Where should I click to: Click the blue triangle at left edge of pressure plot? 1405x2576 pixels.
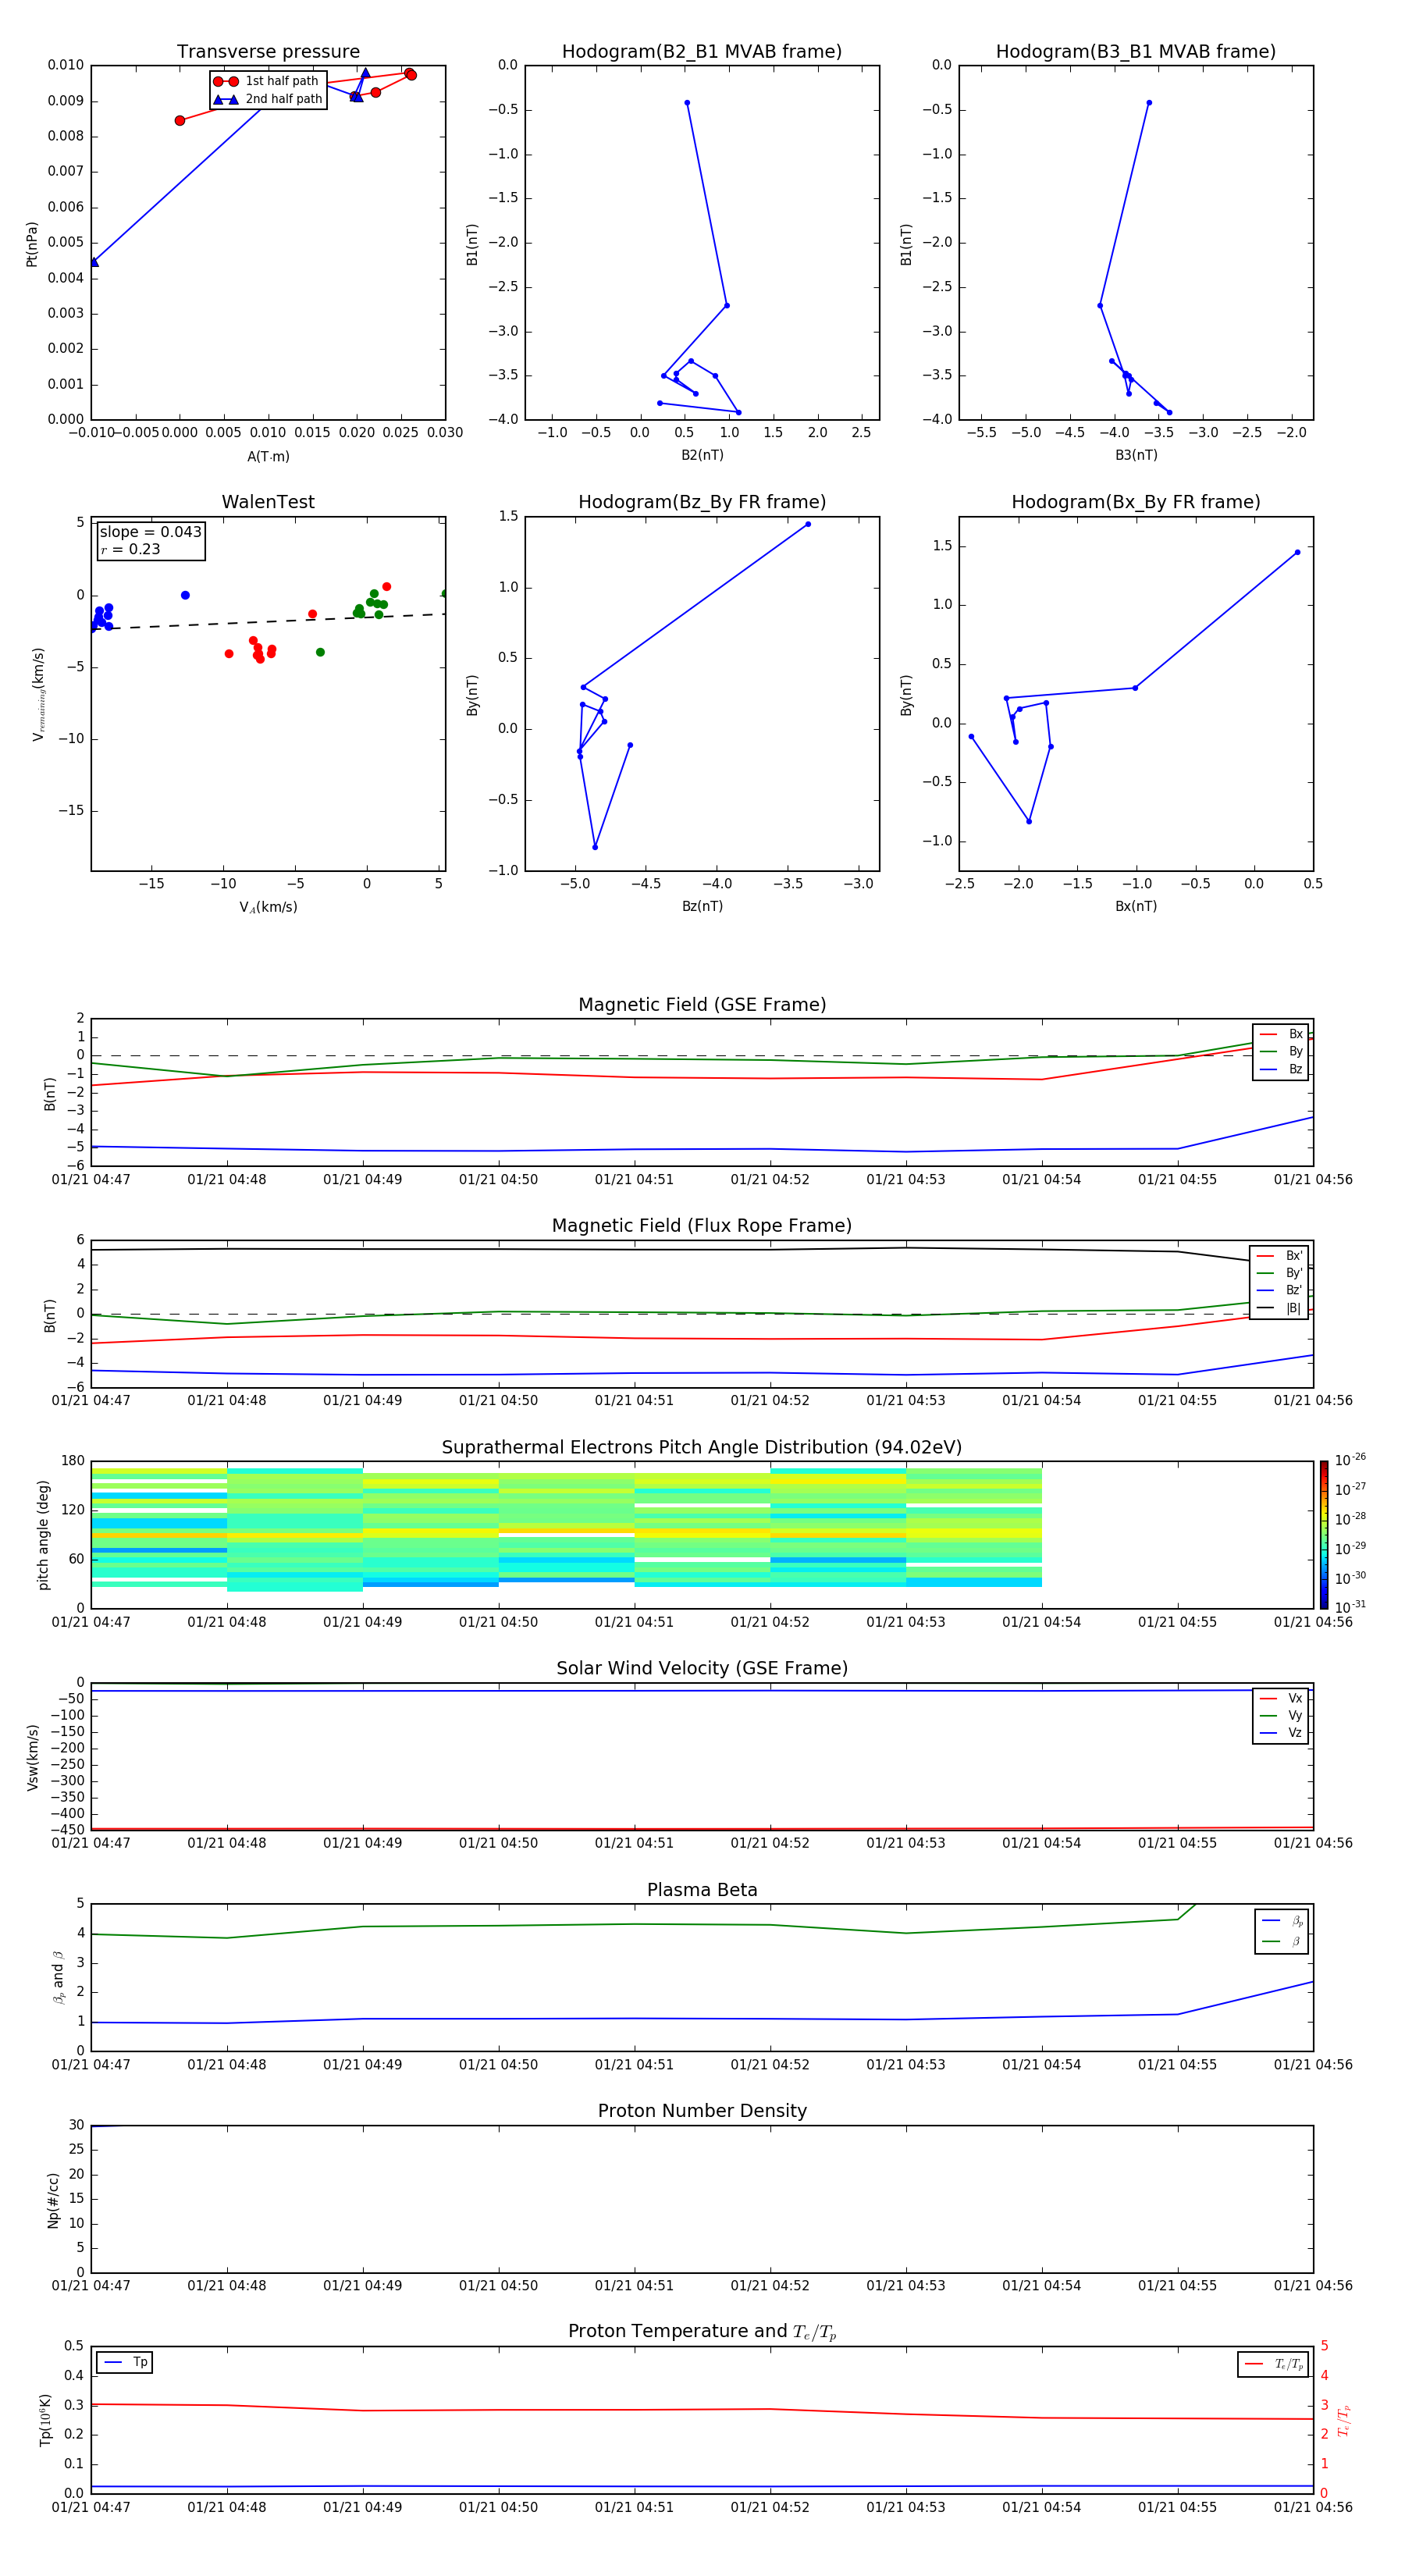pyautogui.click(x=94, y=262)
